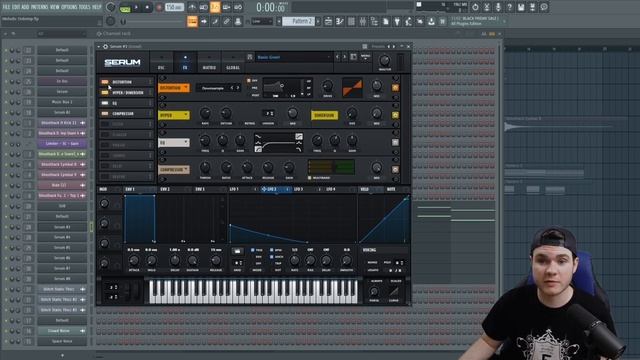Open the Line snap dropdown
Screen dimensions: 640x360
[262, 22]
